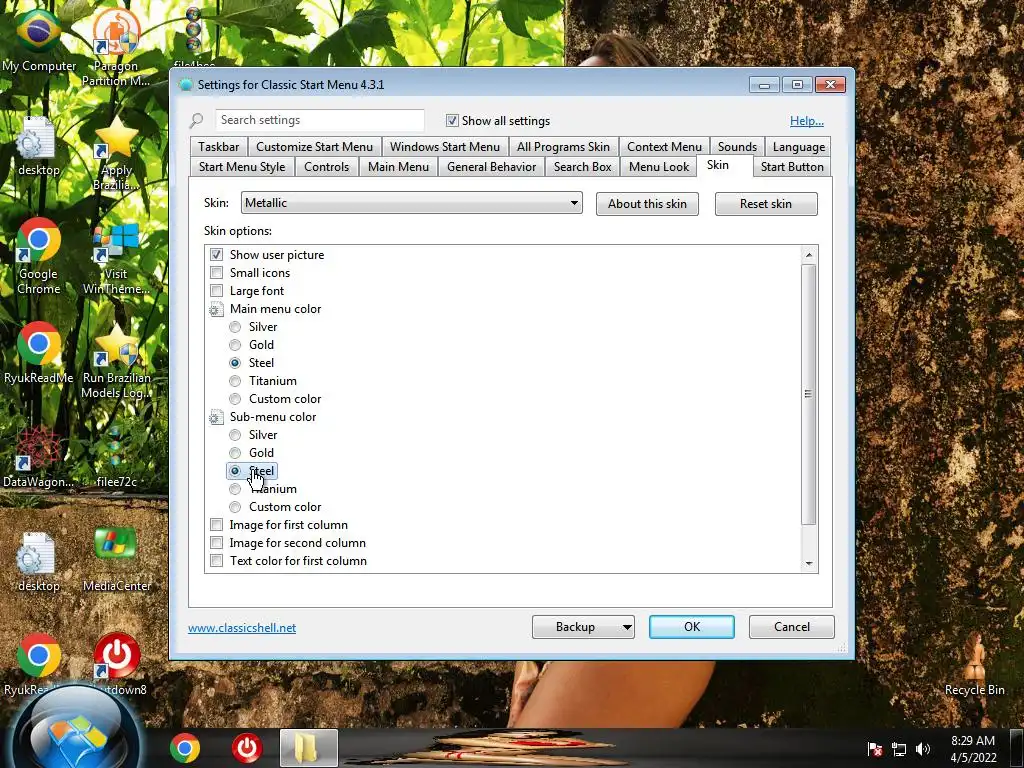Select Gold main menu color
This screenshot has width=1024, height=768.
235,345
